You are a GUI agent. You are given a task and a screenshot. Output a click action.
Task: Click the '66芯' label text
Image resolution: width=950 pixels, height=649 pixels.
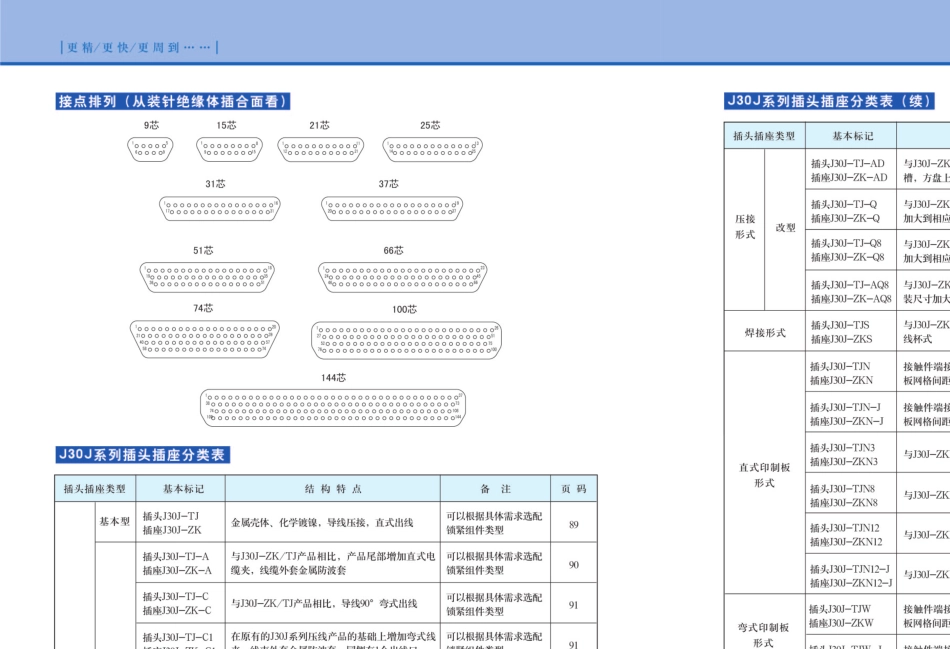coord(393,250)
